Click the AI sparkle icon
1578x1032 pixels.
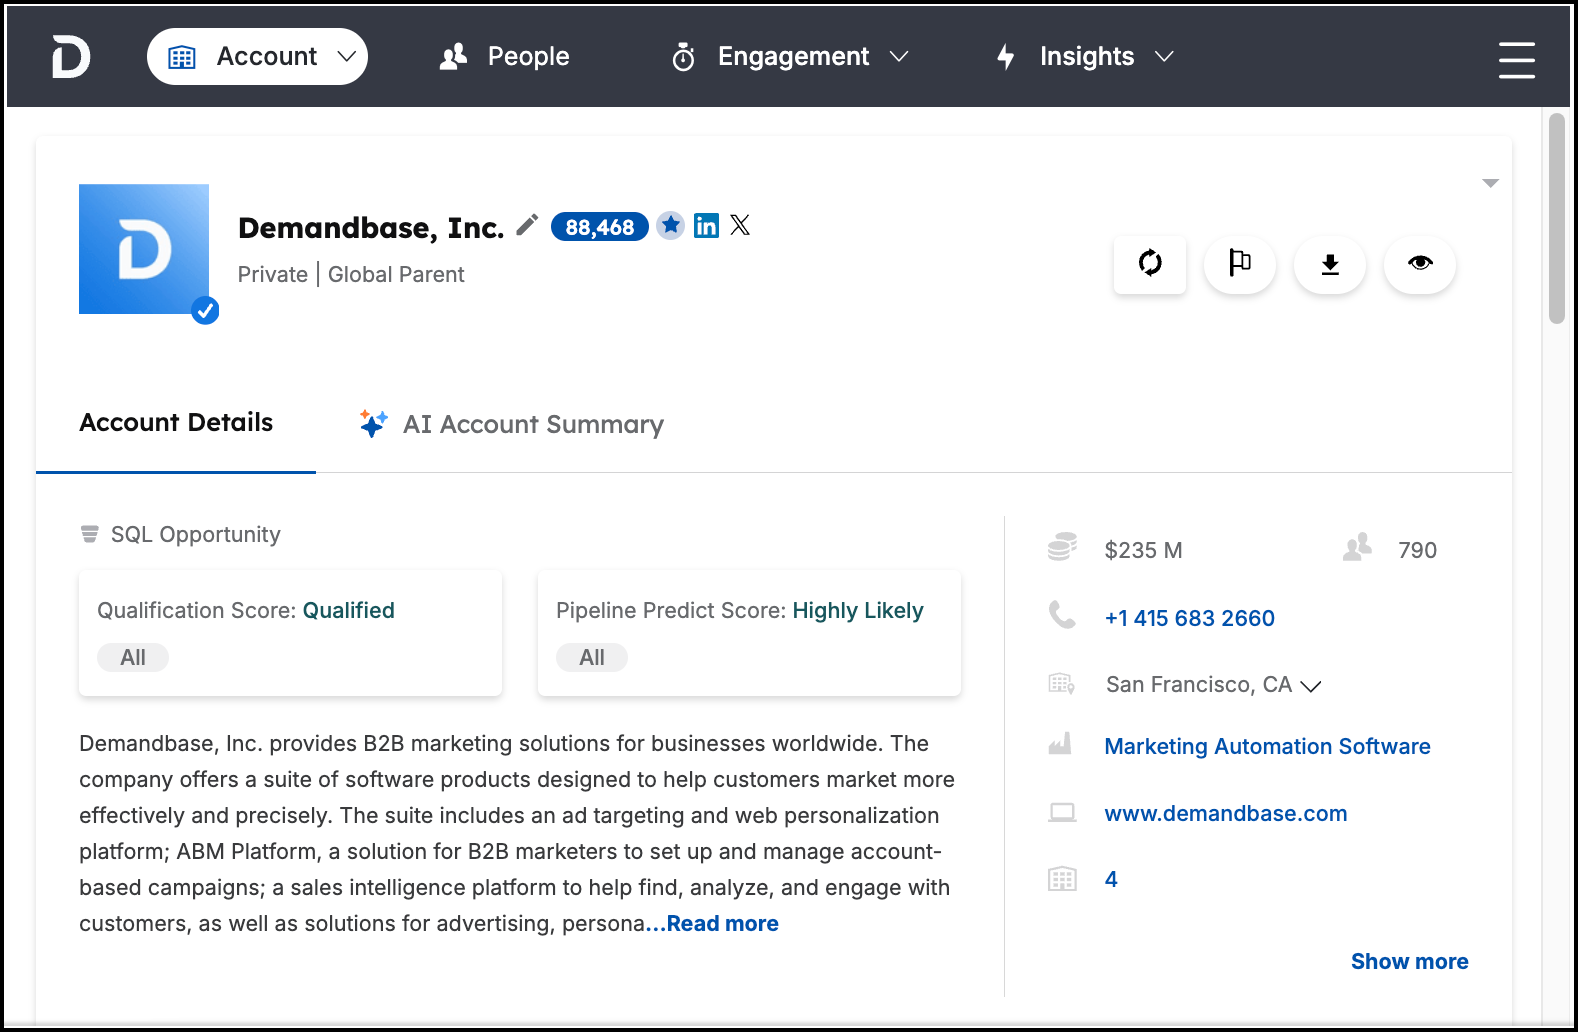pyautogui.click(x=374, y=423)
